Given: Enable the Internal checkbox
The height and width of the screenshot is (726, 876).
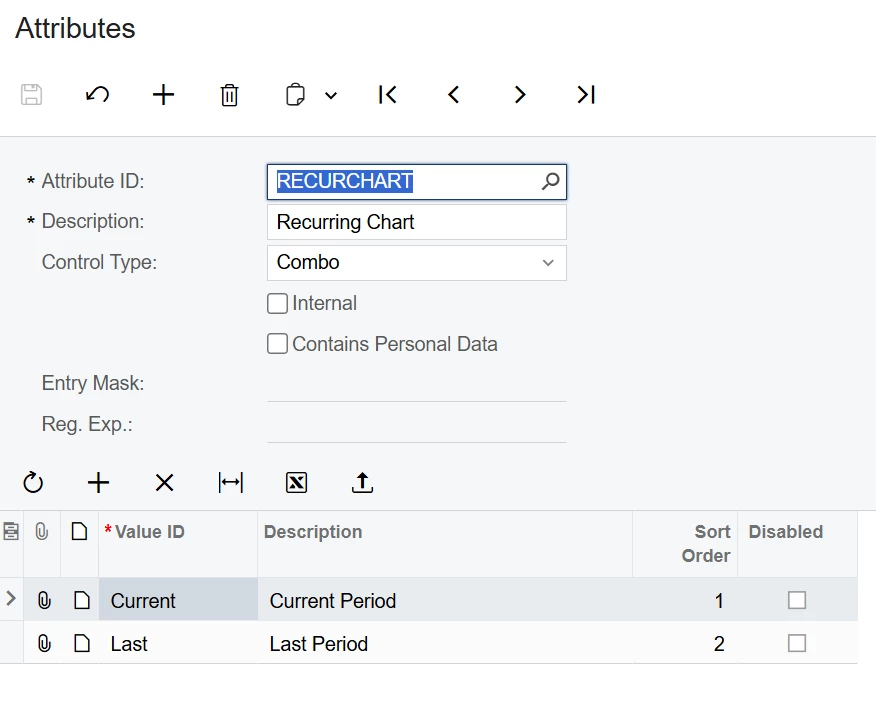Looking at the screenshot, I should [x=278, y=304].
